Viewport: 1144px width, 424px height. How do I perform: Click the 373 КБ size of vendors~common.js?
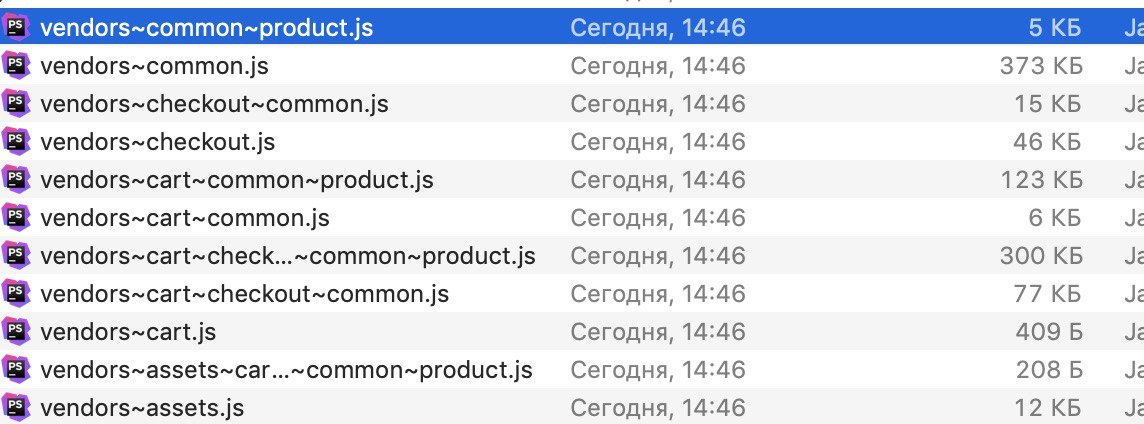pos(1041,66)
